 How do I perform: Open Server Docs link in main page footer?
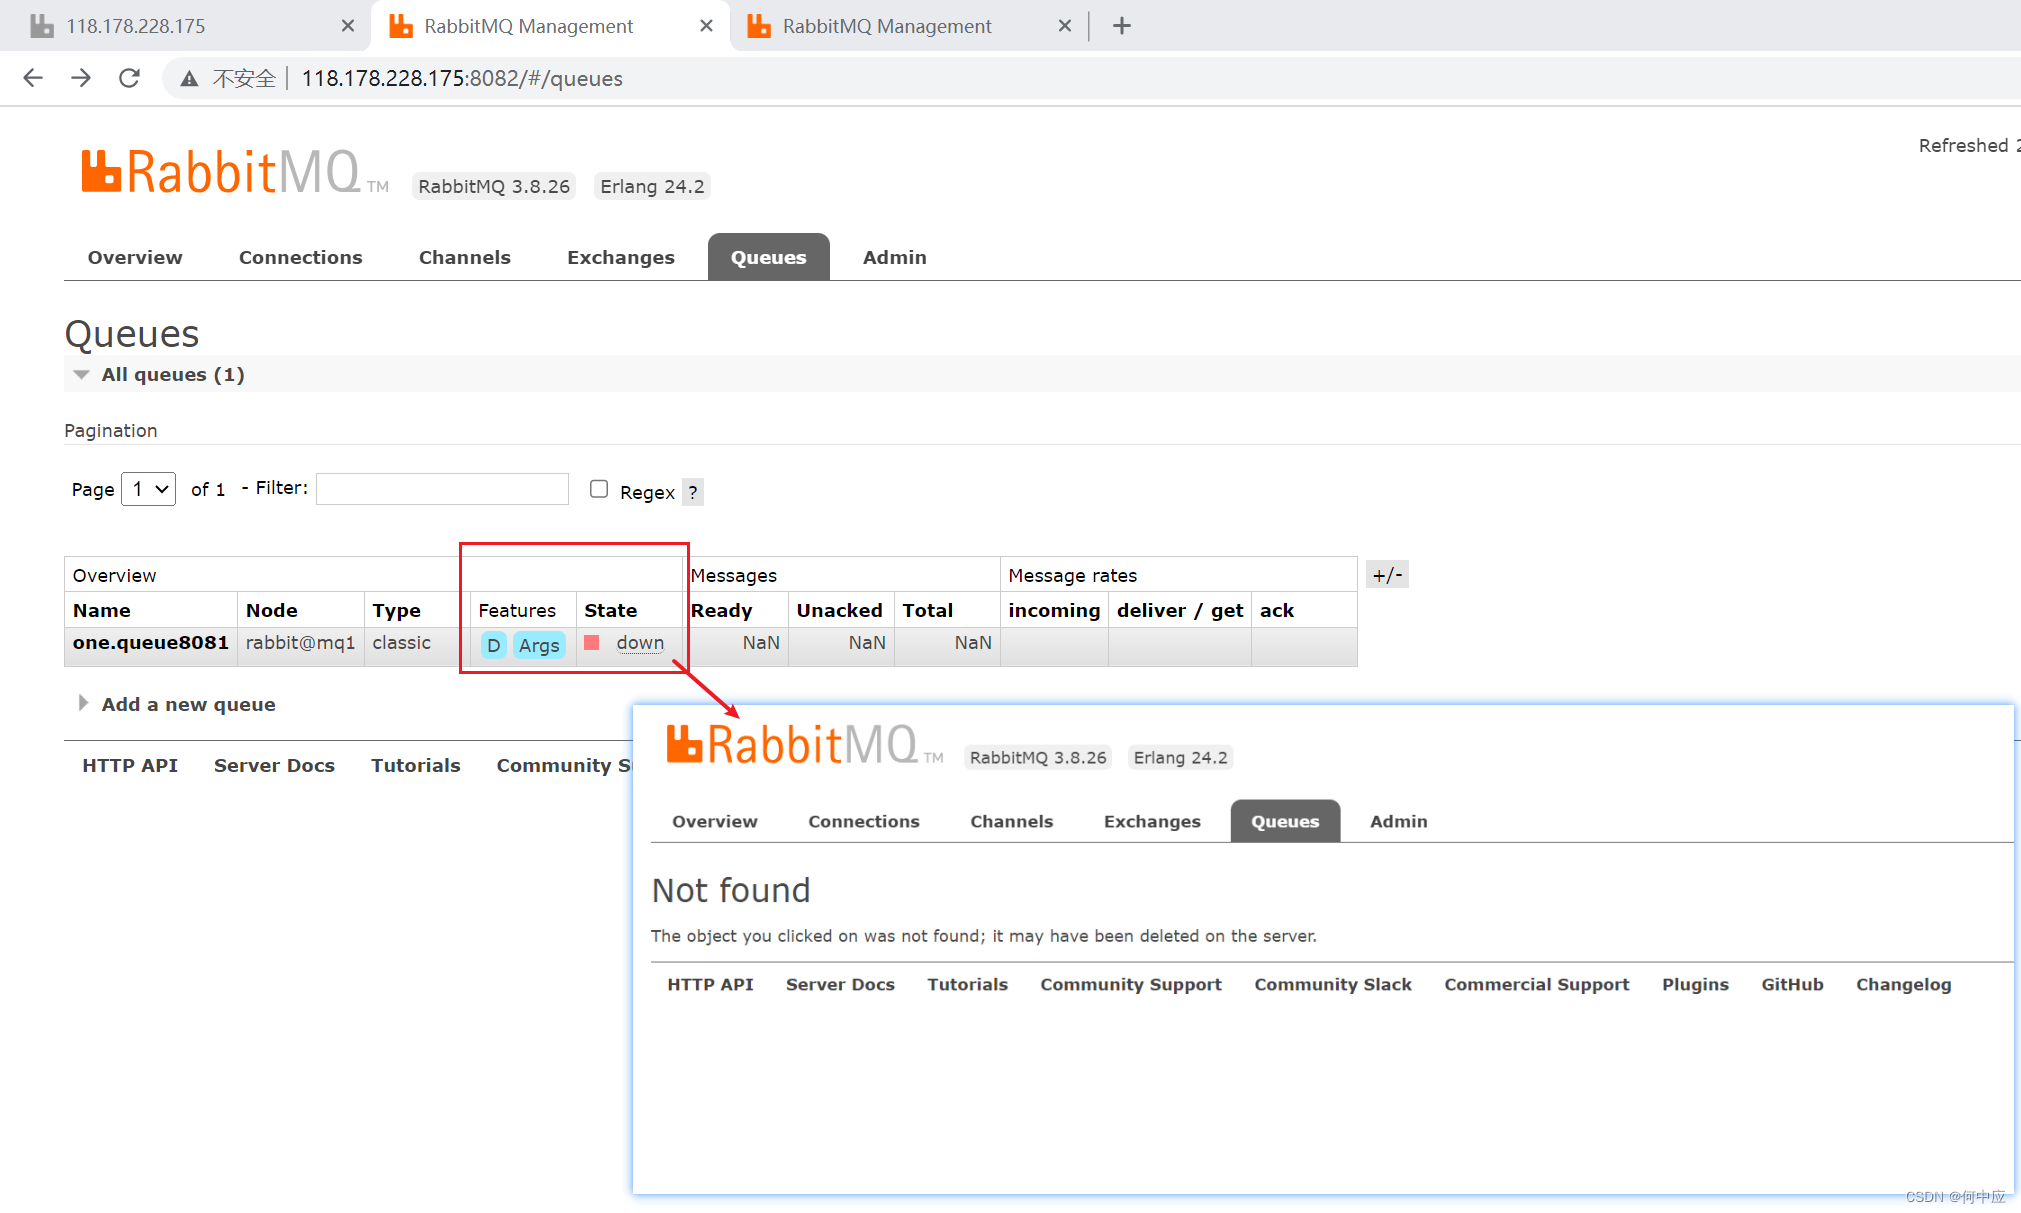[x=274, y=765]
